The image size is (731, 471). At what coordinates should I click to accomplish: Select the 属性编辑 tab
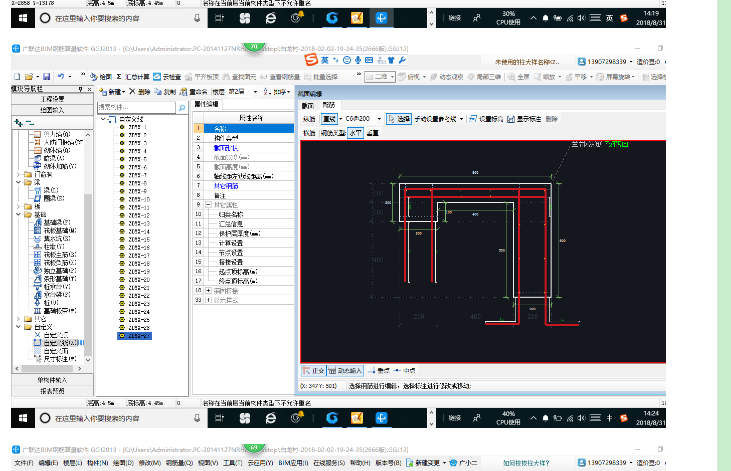206,104
